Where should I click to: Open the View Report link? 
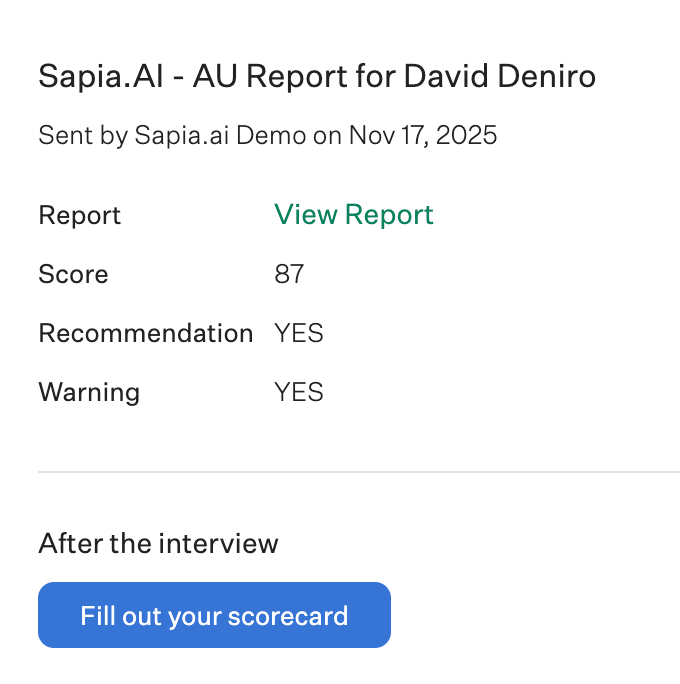[353, 215]
